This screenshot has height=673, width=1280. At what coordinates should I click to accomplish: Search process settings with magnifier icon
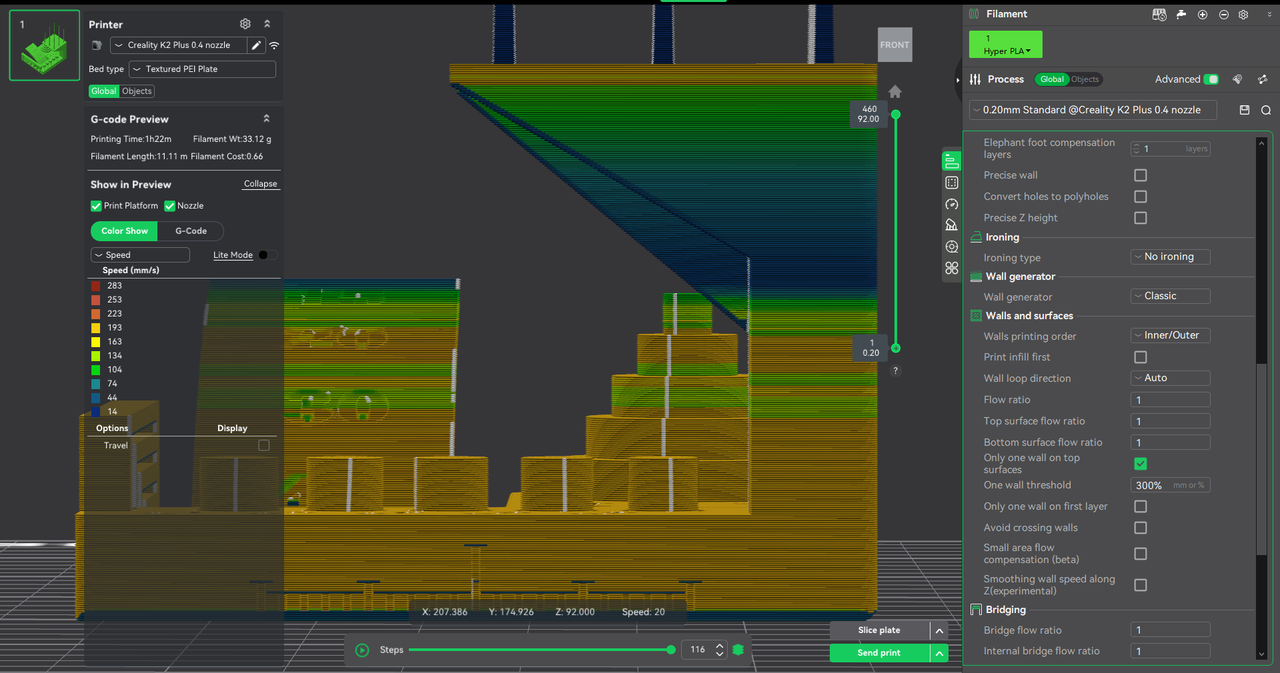pyautogui.click(x=1265, y=110)
